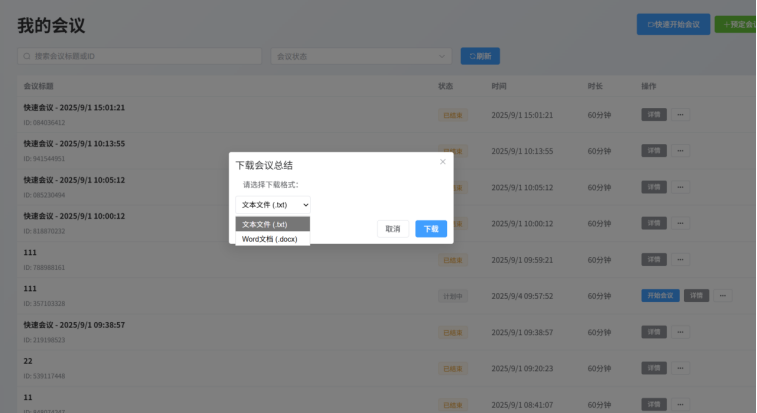The height and width of the screenshot is (413, 757).
Task: Click the 取消 button
Action: coord(393,229)
